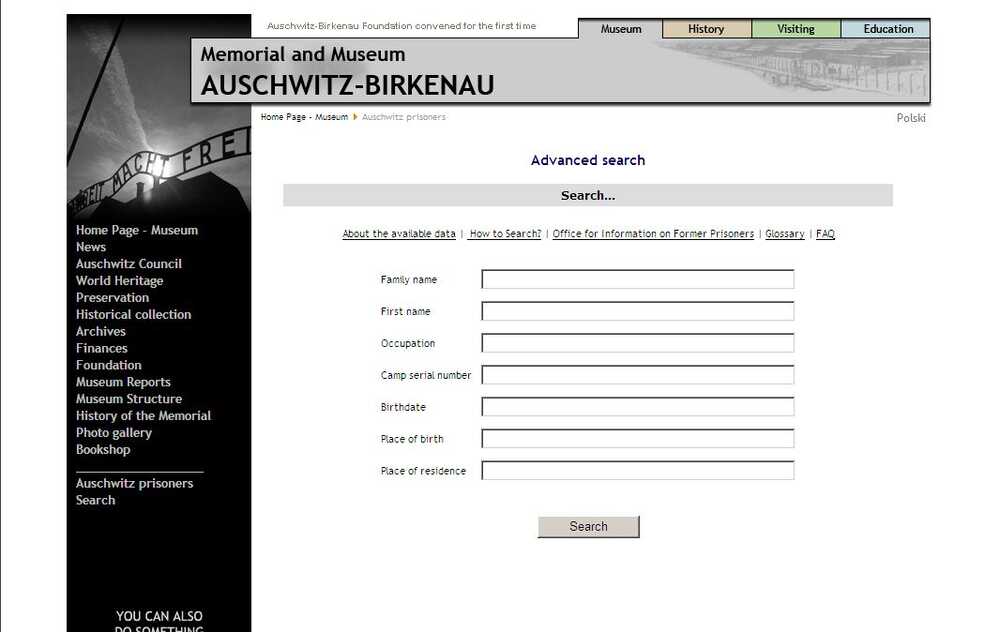Open Photo gallery in the sidebar
The height and width of the screenshot is (632, 1000).
[114, 433]
